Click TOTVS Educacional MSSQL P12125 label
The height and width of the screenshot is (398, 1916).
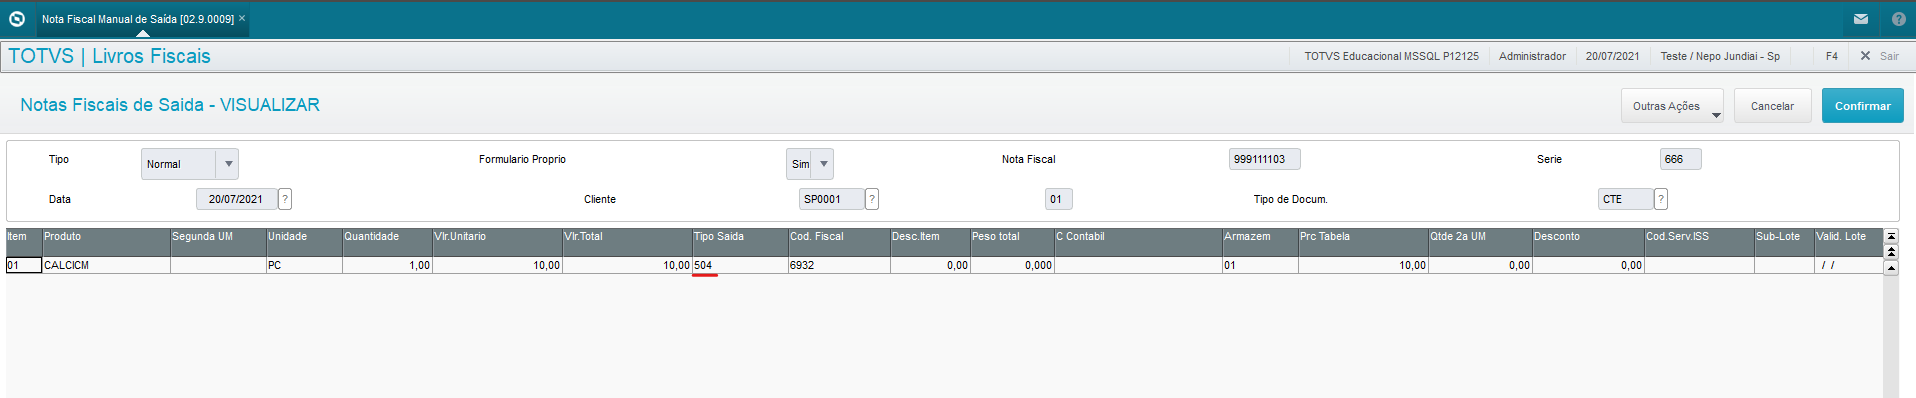[x=1391, y=56]
